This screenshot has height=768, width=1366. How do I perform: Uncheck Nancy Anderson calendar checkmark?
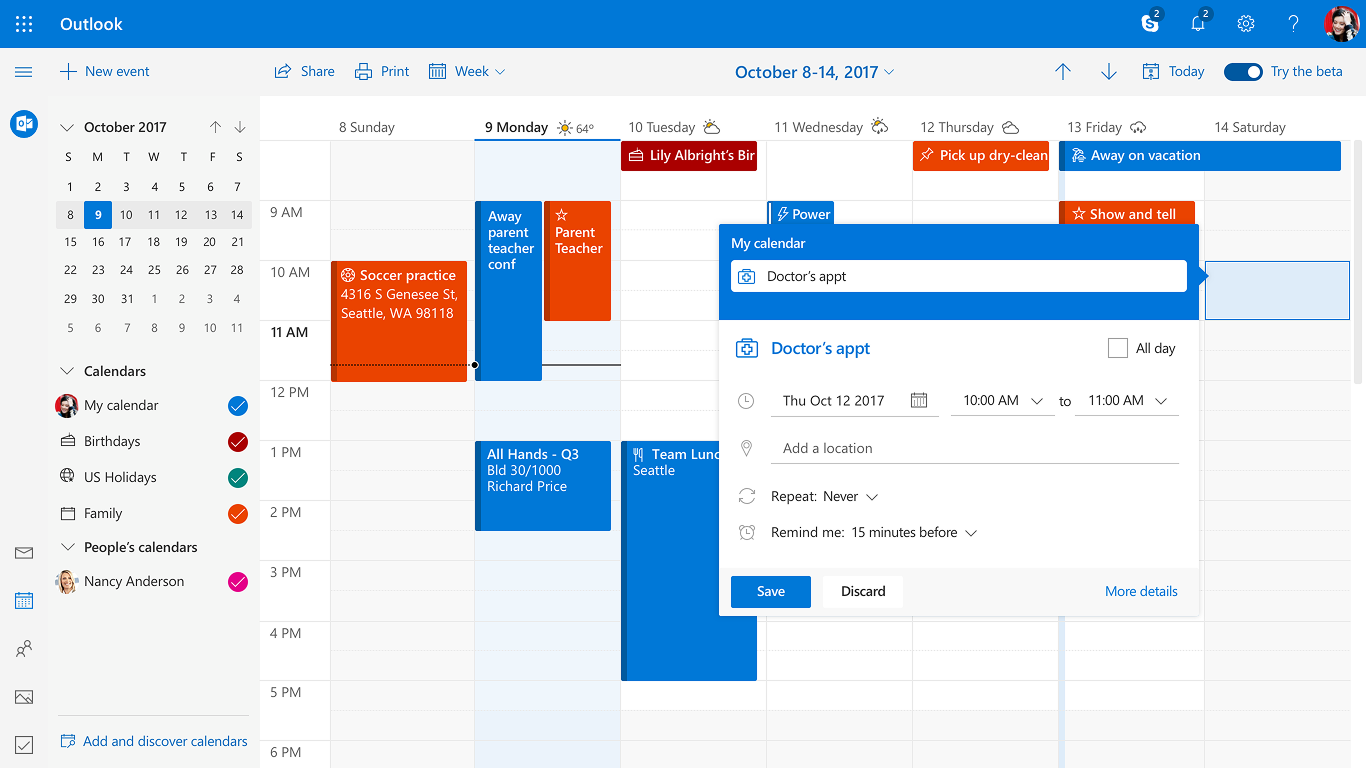tap(238, 582)
